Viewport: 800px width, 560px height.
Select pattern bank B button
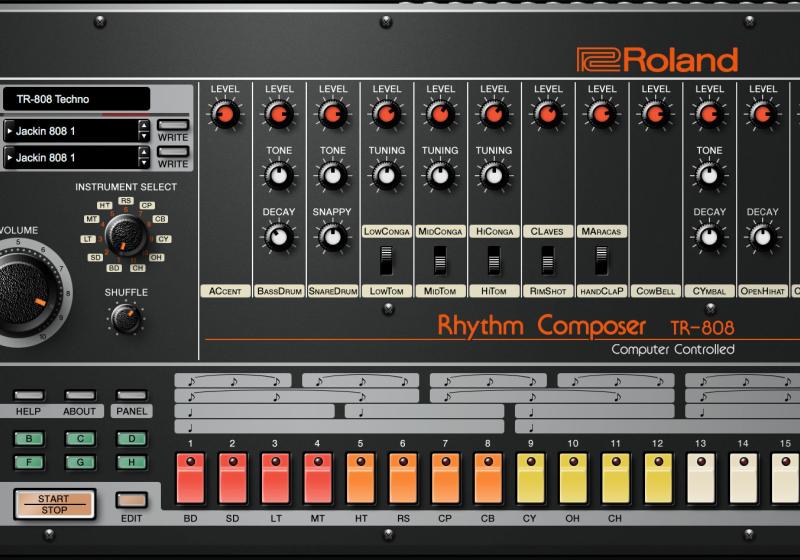[29, 439]
